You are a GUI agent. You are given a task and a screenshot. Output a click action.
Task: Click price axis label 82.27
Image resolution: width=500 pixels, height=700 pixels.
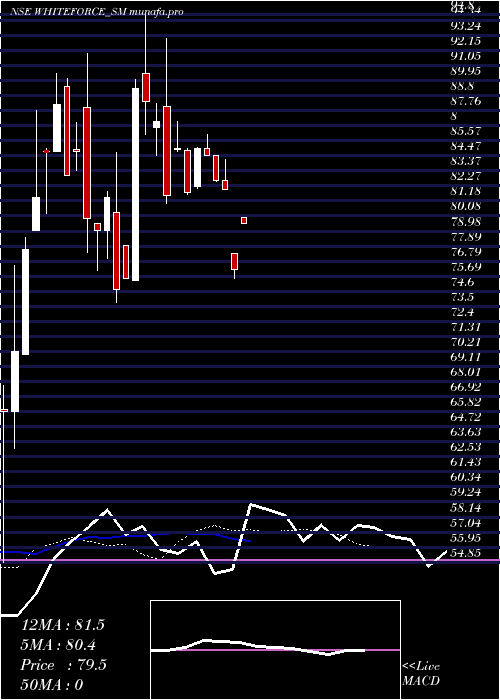click(465, 176)
